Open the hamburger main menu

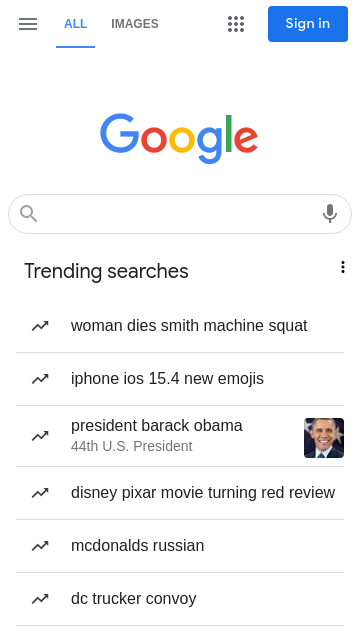28,24
